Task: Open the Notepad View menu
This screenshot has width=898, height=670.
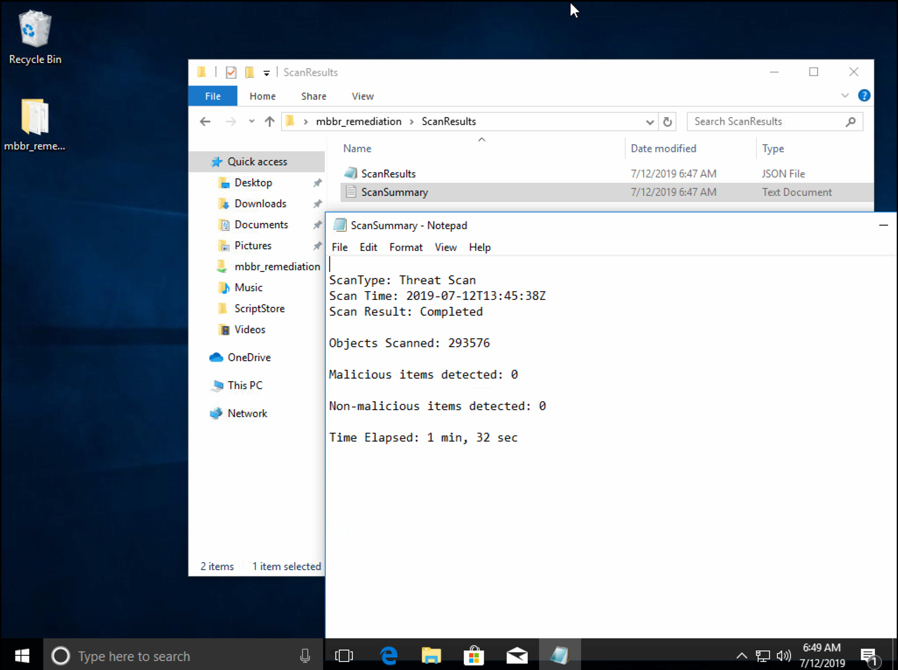Action: tap(445, 247)
